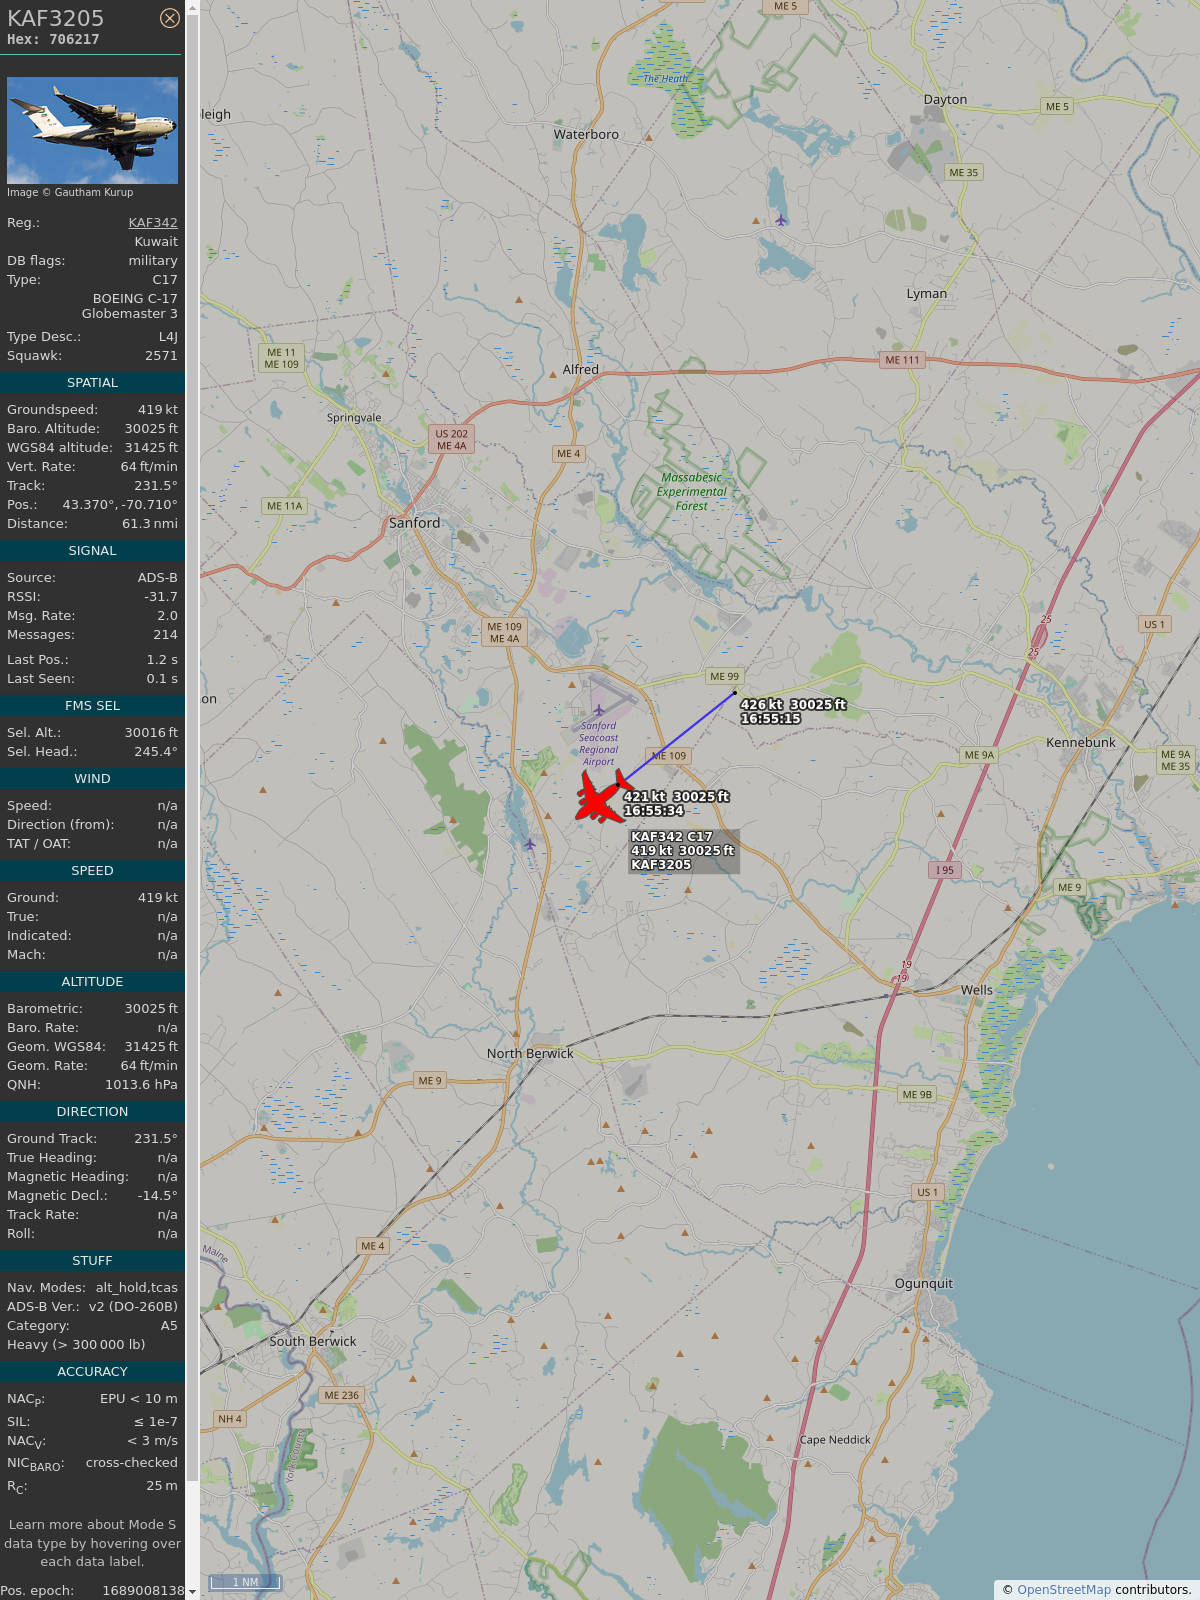Click the Sanford Seacoast Regional Airport icon

click(x=599, y=711)
